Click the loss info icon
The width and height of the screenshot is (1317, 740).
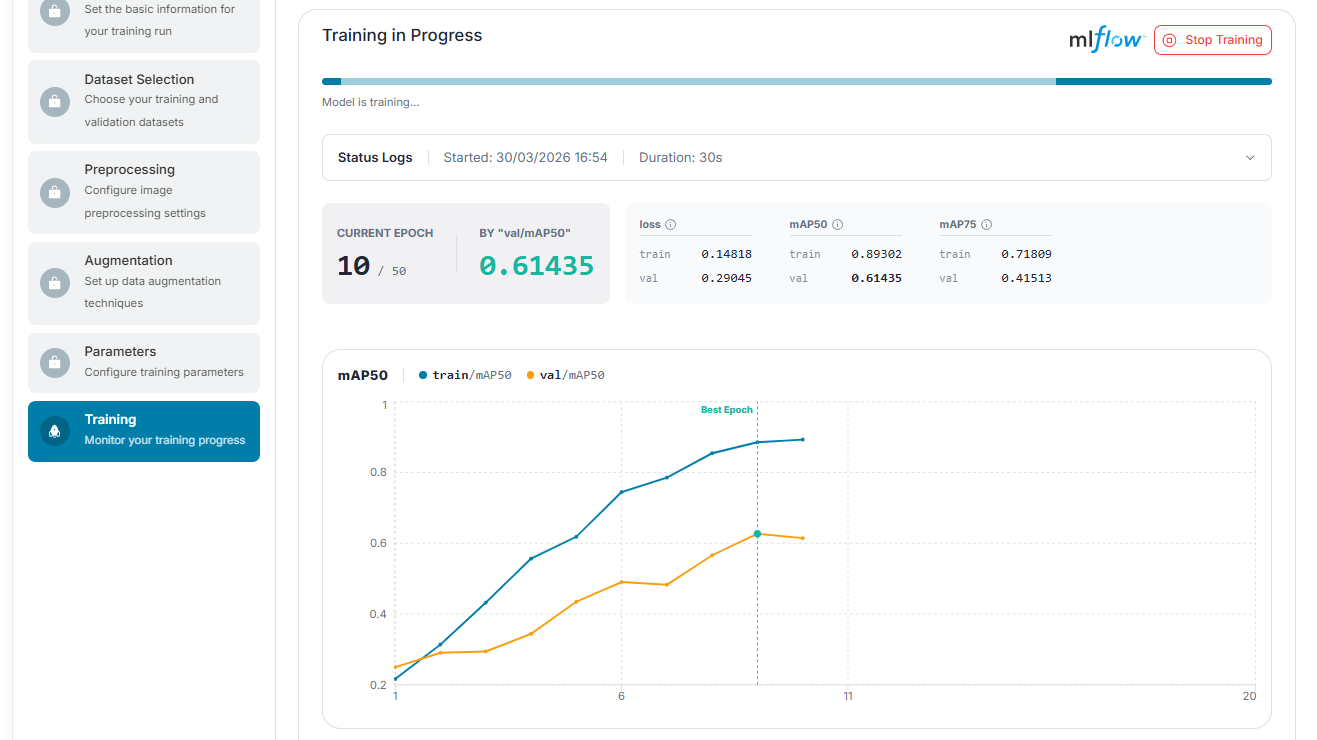tap(671, 225)
